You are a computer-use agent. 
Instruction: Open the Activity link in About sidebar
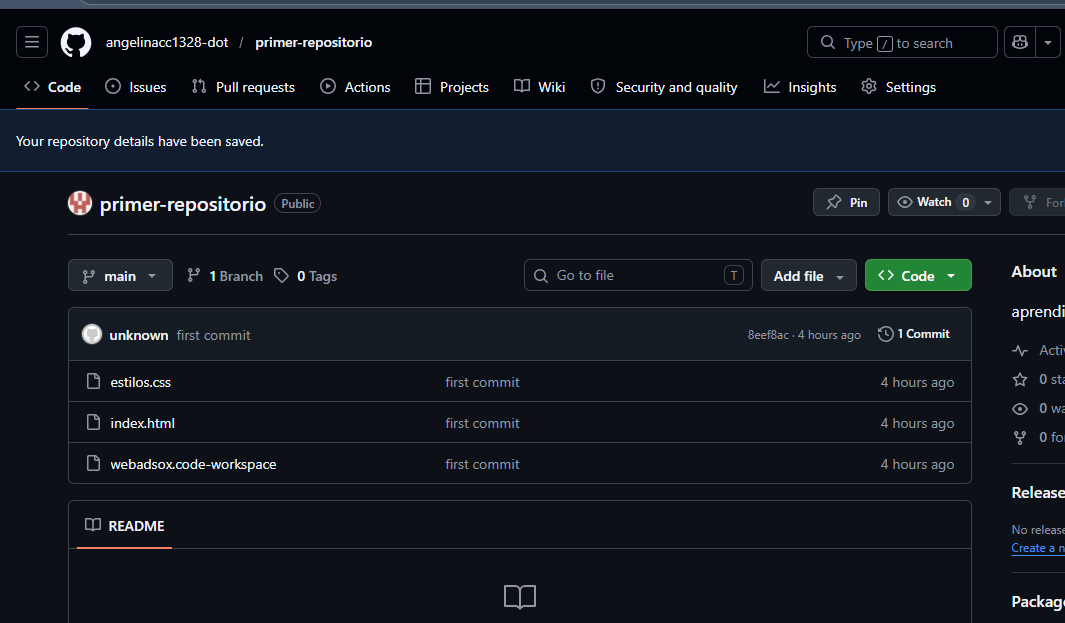[1039, 350]
